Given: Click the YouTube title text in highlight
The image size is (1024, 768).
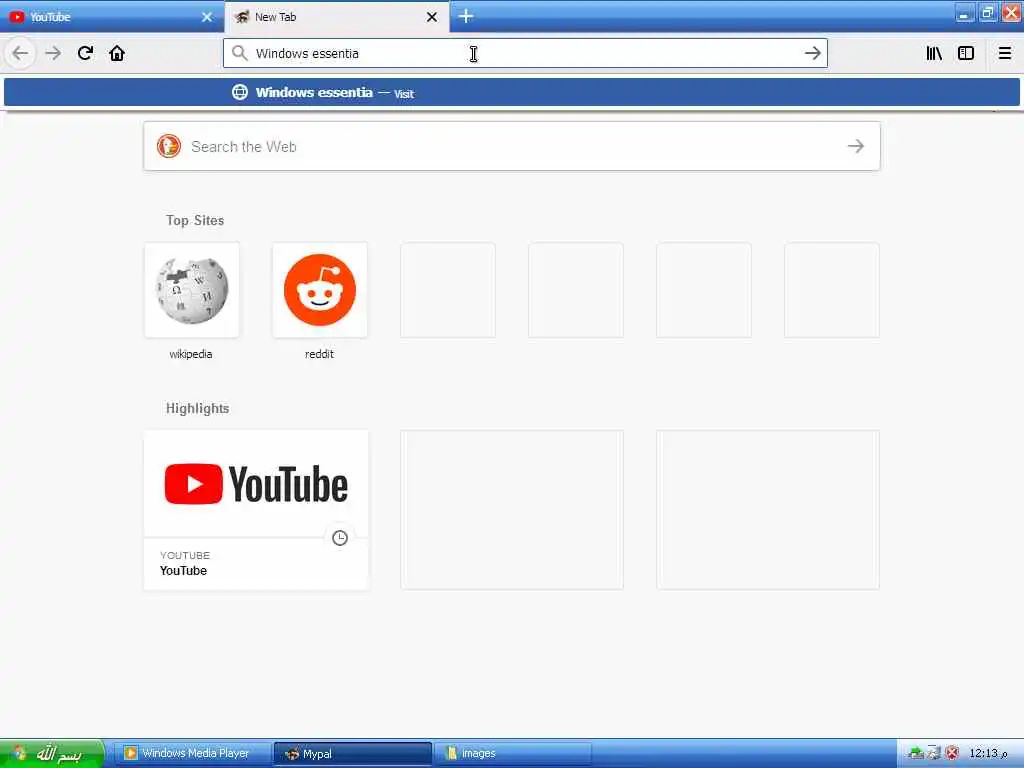Looking at the screenshot, I should (x=184, y=571).
